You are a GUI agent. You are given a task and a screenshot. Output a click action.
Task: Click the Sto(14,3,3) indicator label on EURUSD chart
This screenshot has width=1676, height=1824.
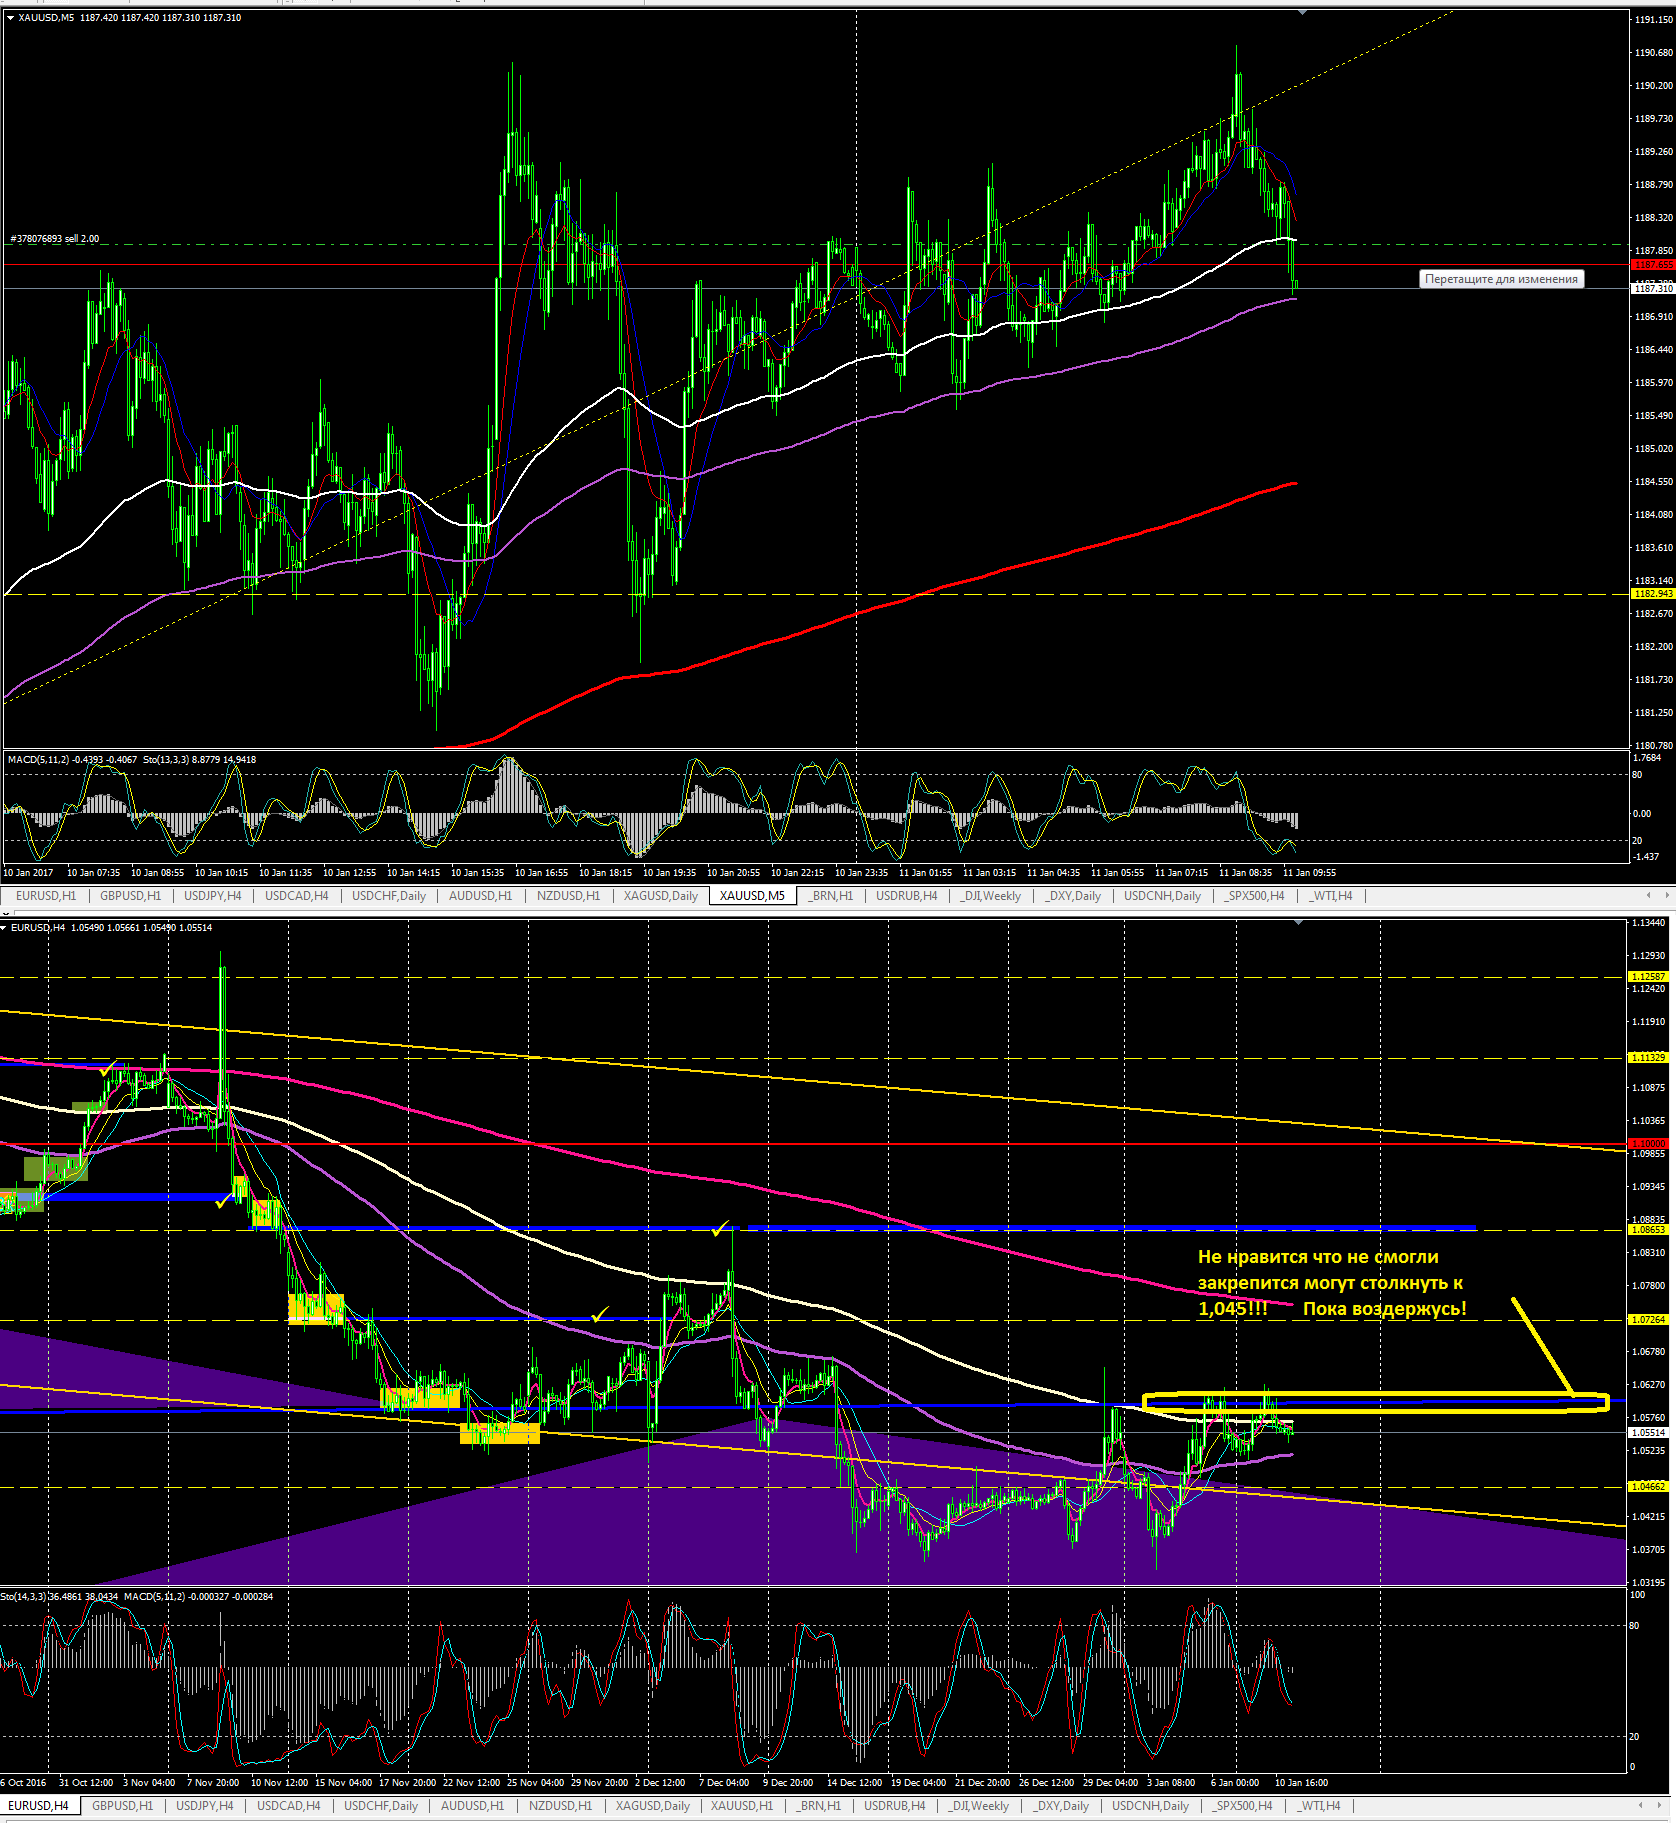click(60, 1597)
